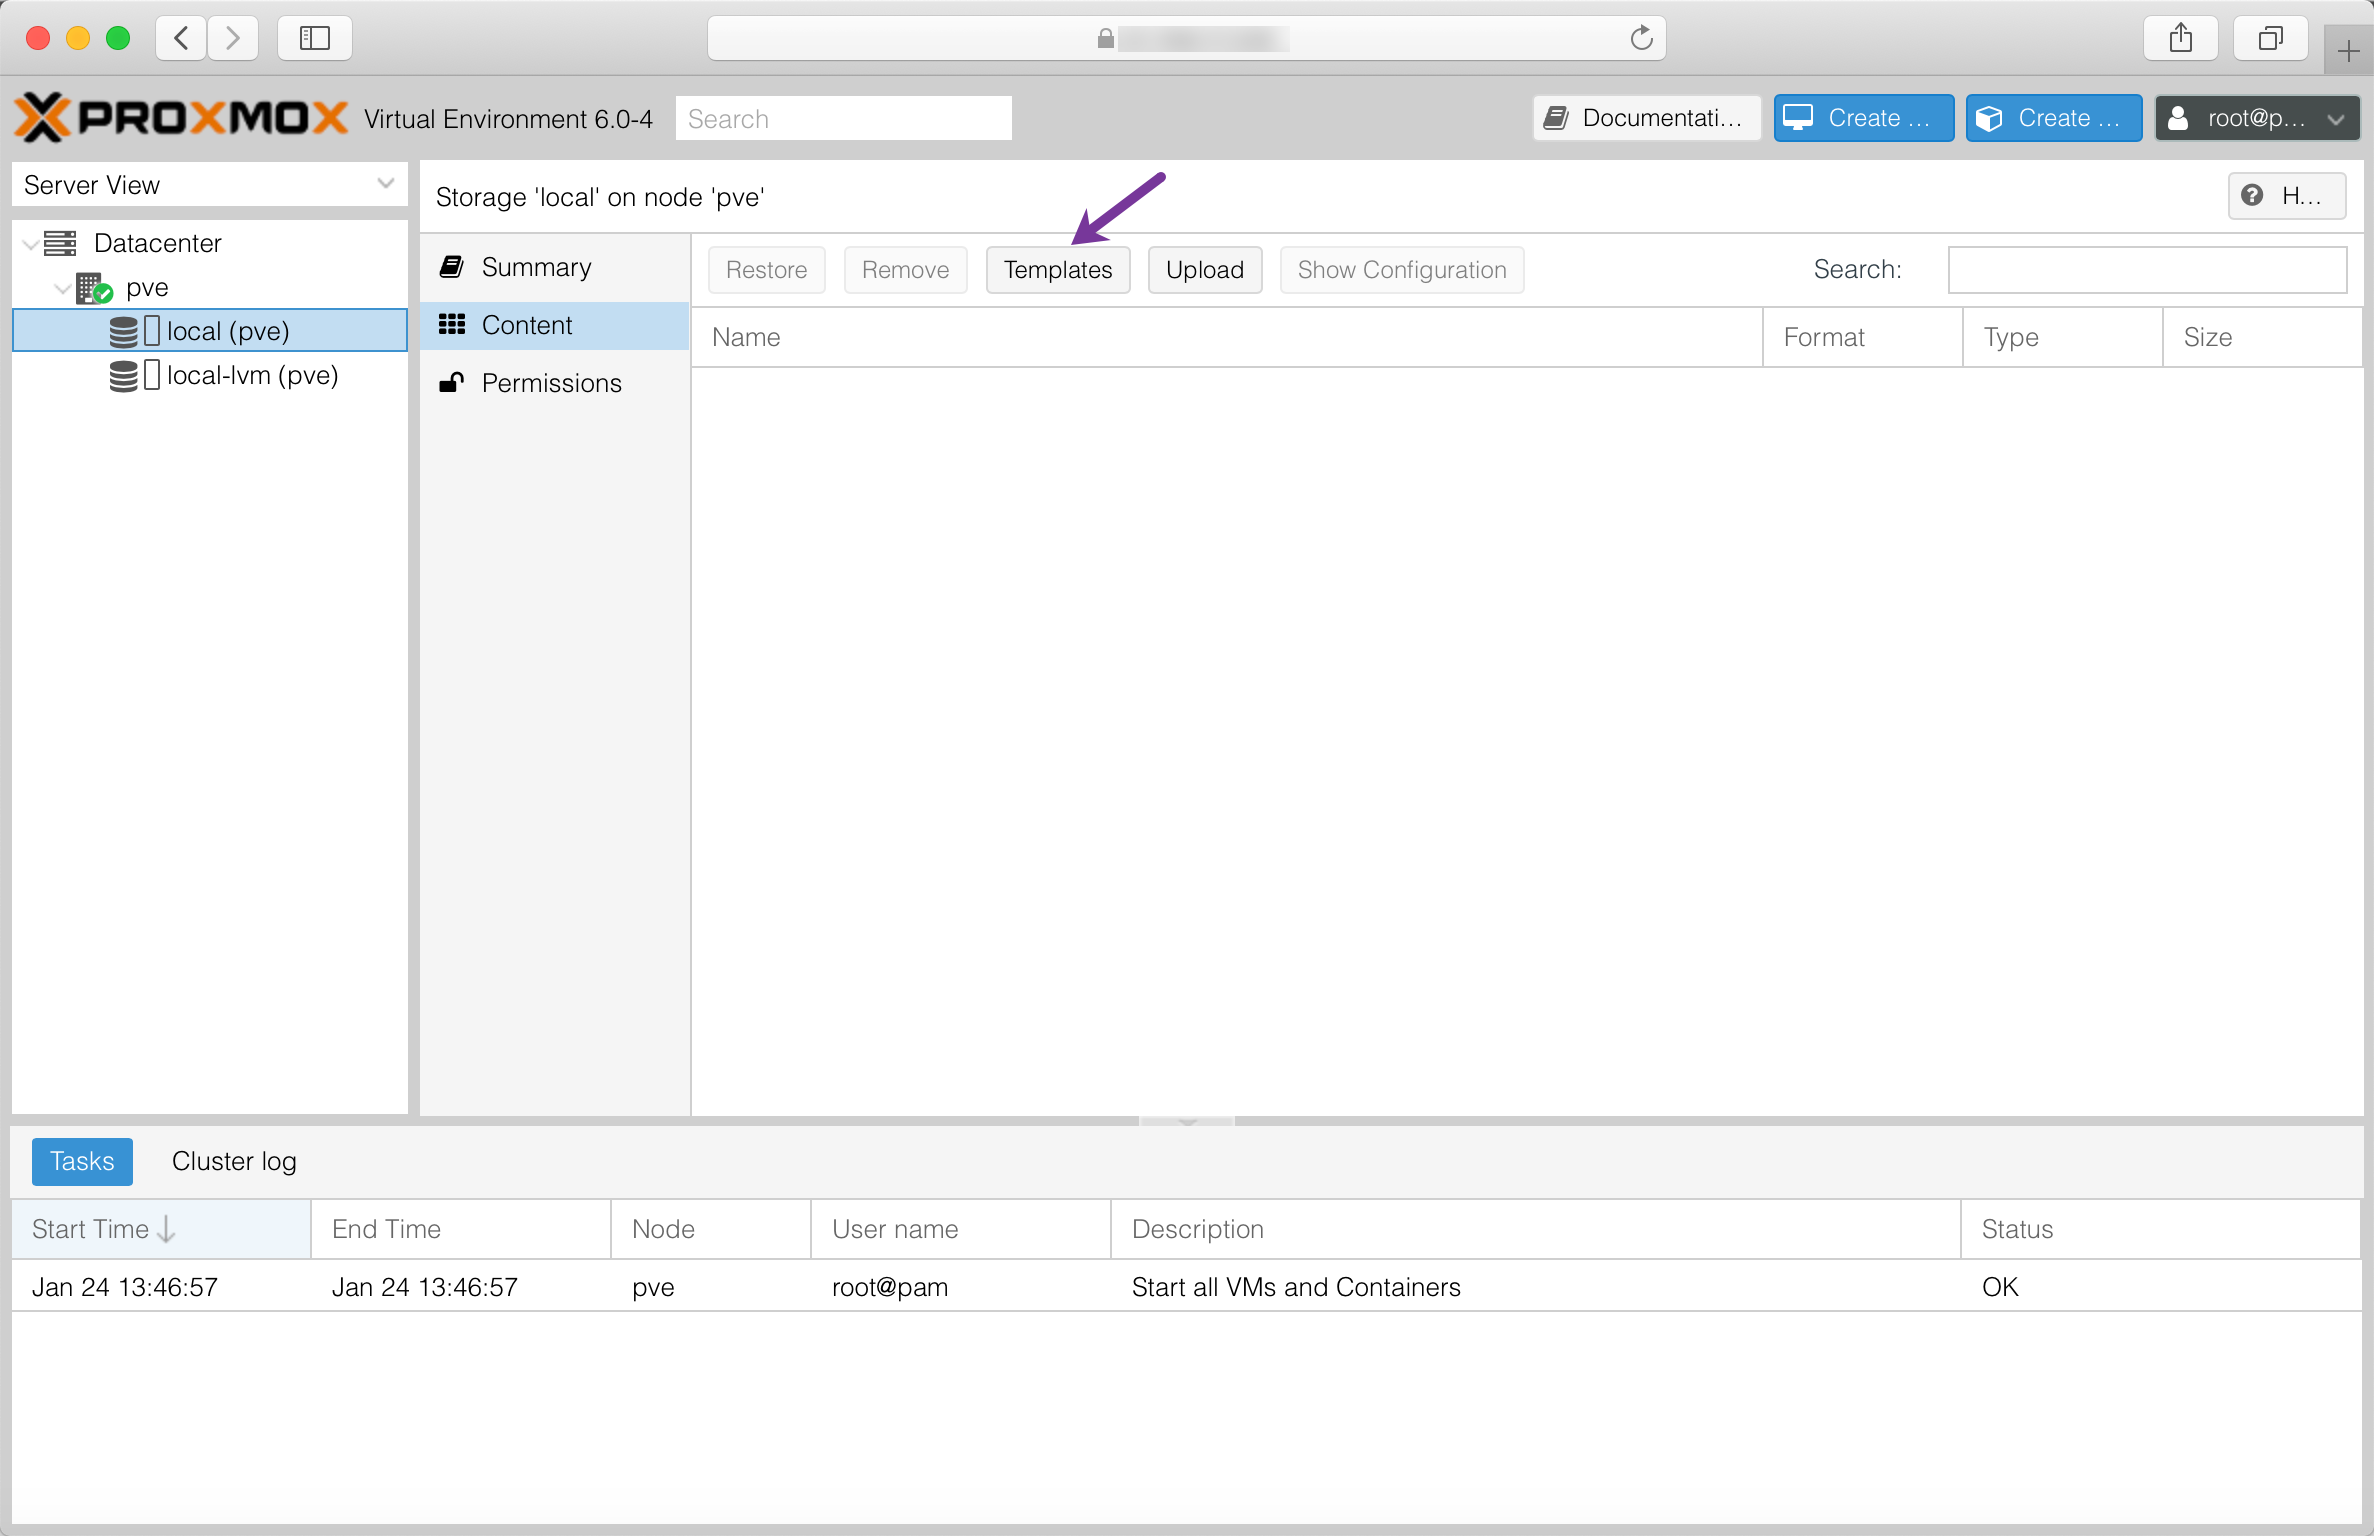Open the Summary section
The width and height of the screenshot is (2374, 1536).
pos(536,267)
